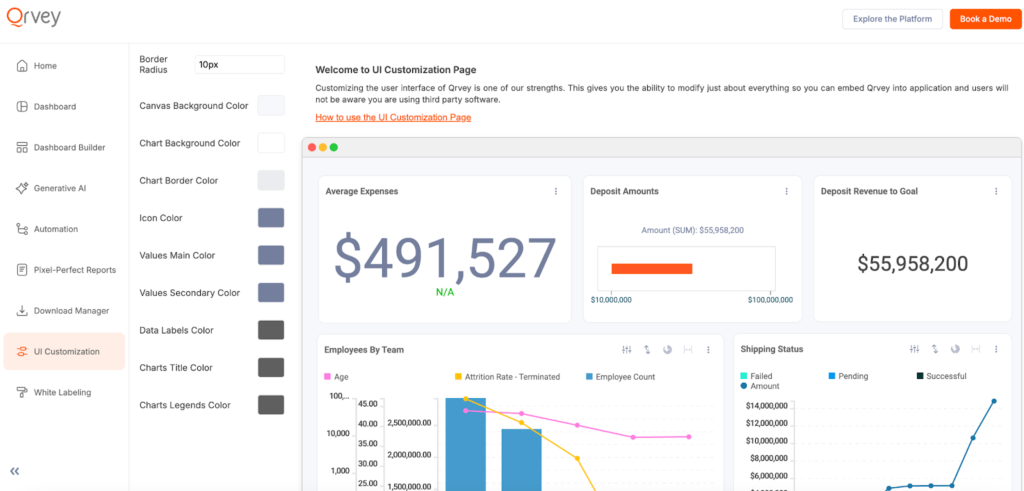Open the Average Expenses three-dot menu
The height and width of the screenshot is (491, 1024).
tap(556, 191)
